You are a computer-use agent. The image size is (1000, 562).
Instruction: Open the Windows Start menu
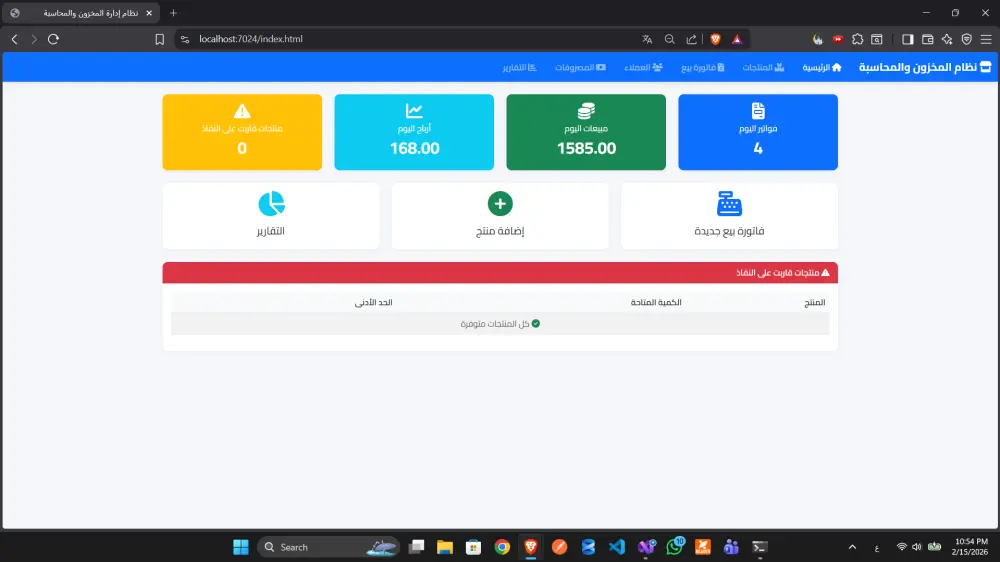tap(240, 547)
